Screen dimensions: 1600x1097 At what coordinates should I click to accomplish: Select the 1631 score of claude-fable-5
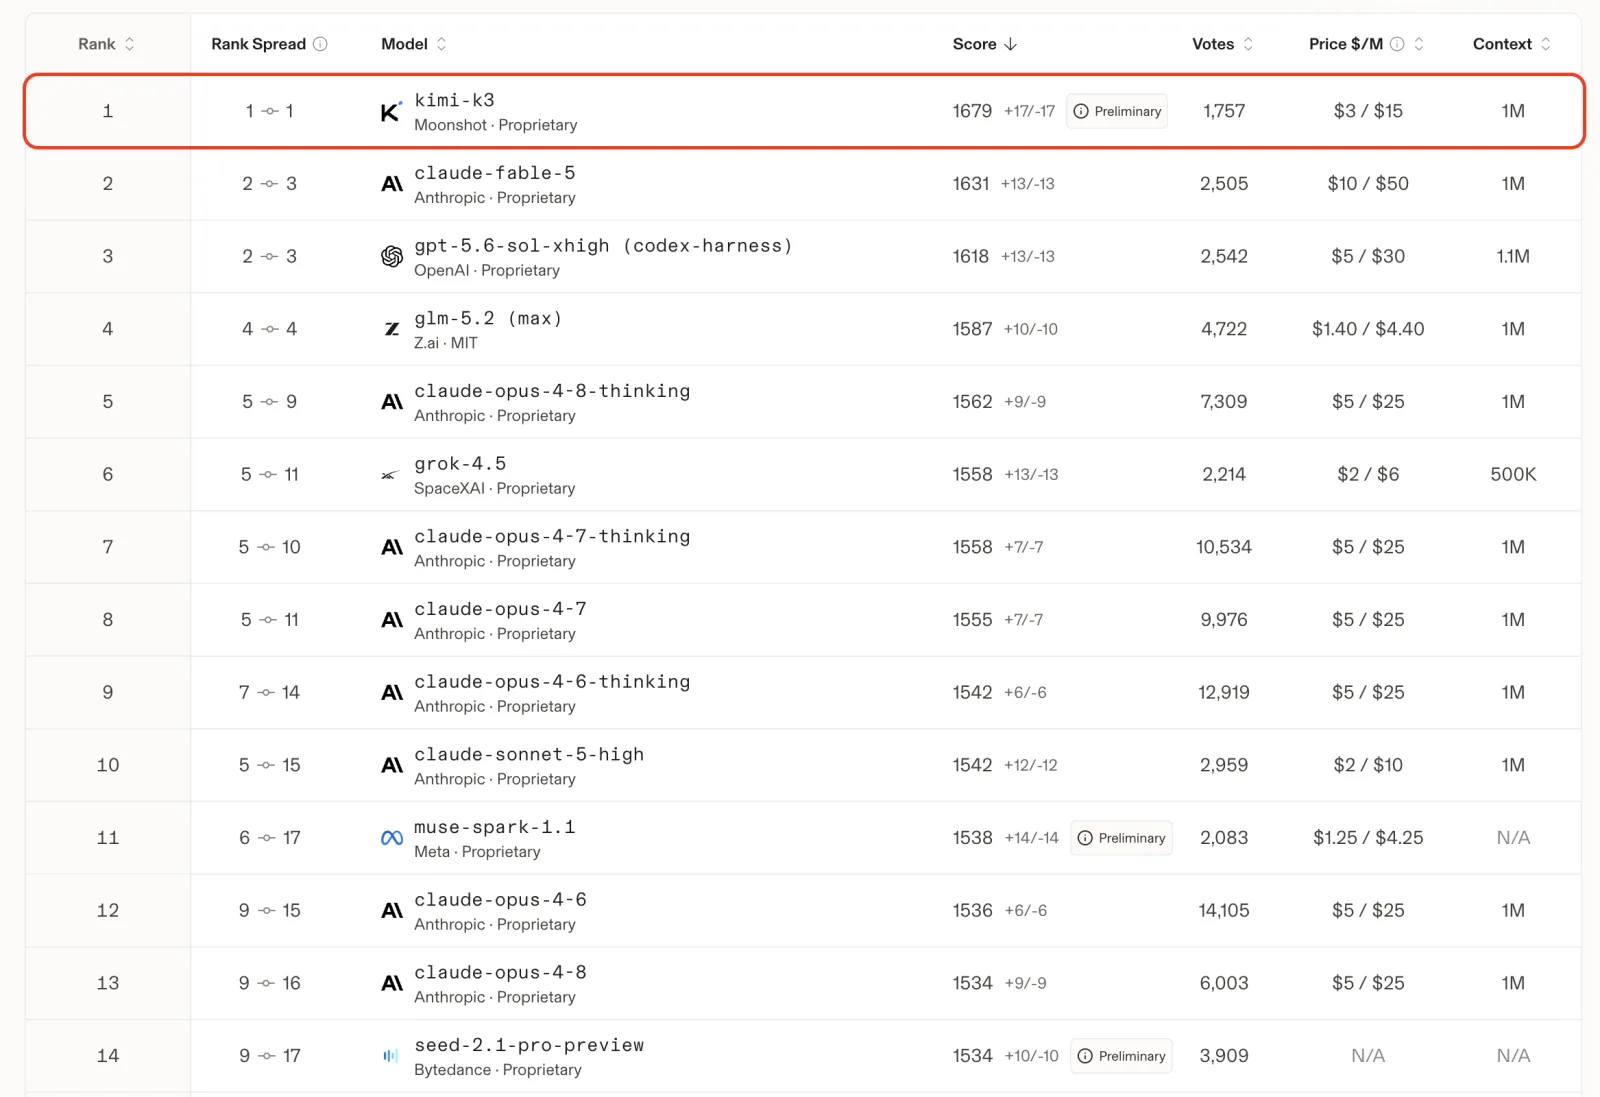[970, 184]
